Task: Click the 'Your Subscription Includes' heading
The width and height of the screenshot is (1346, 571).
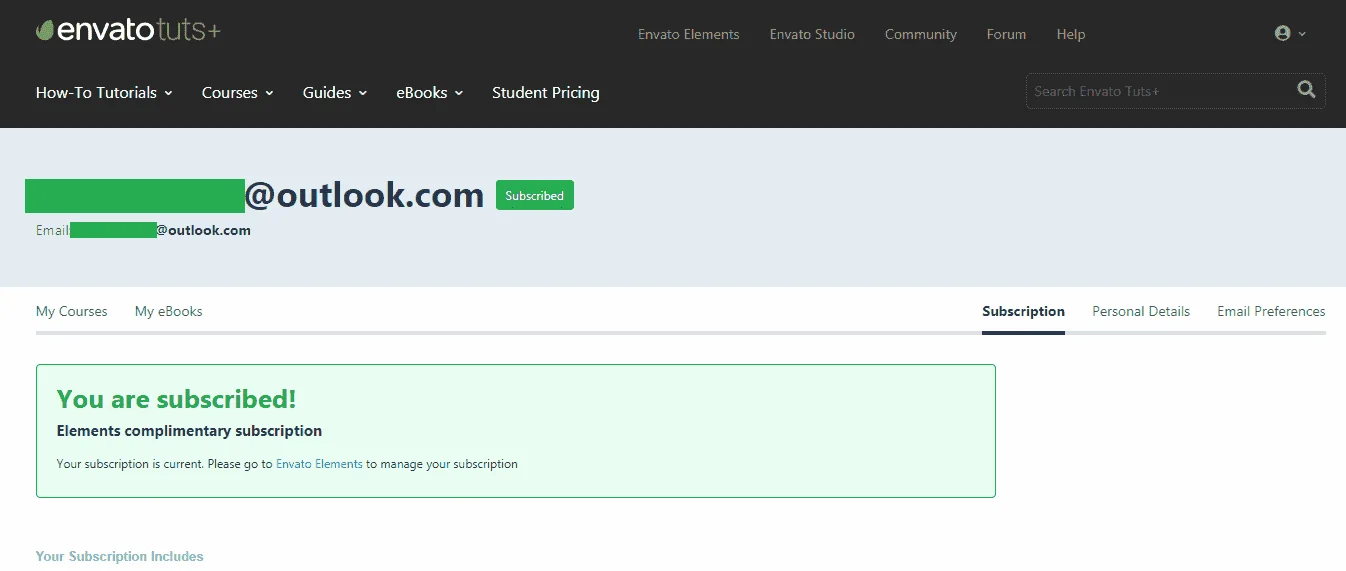Action: (x=119, y=556)
